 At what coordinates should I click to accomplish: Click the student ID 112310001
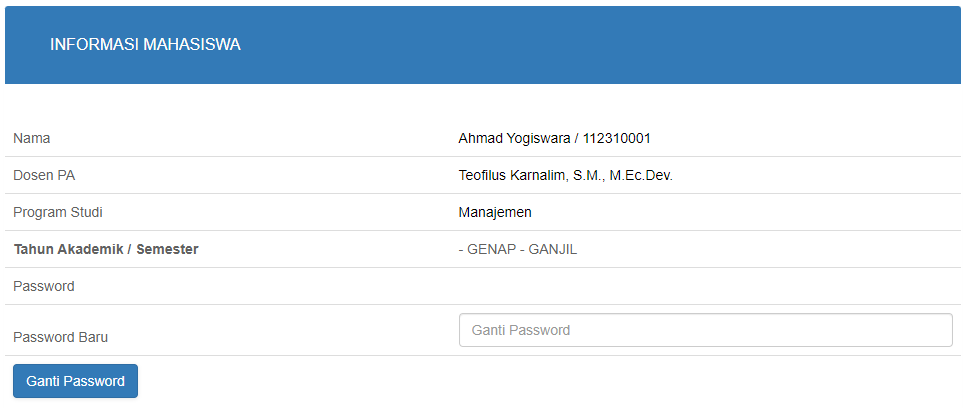[x=617, y=139]
